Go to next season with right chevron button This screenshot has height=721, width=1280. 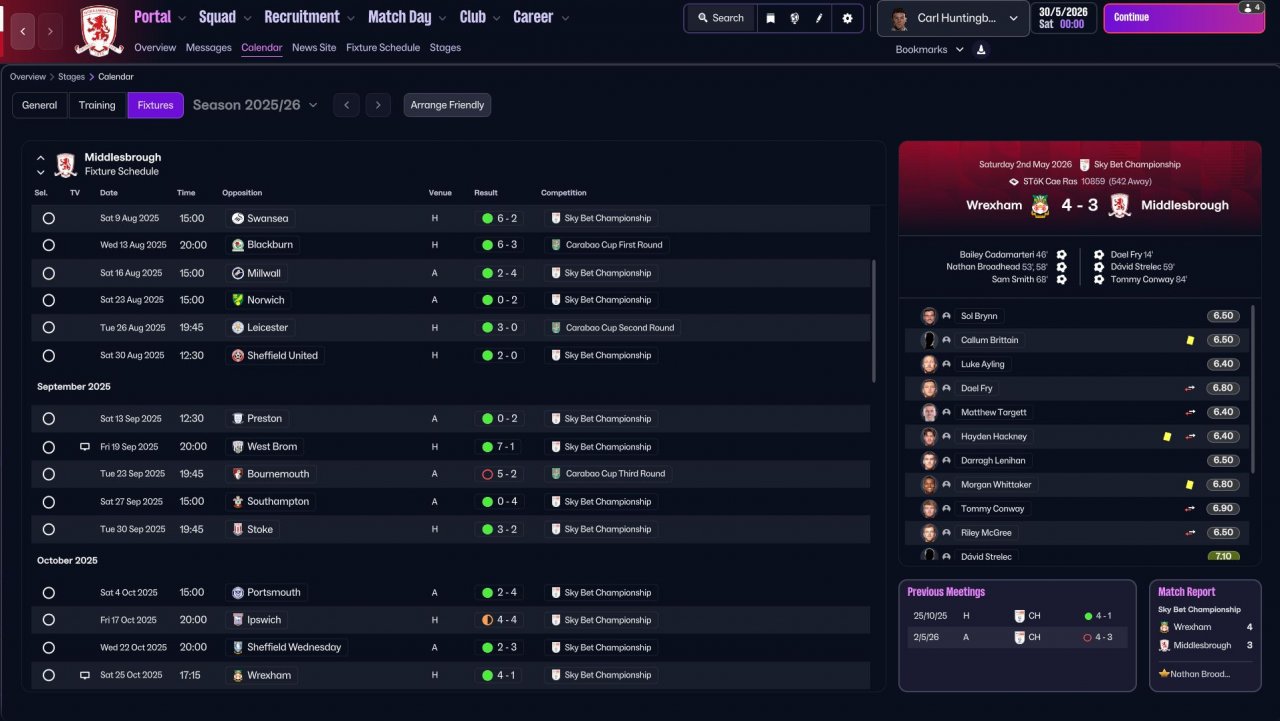[377, 105]
